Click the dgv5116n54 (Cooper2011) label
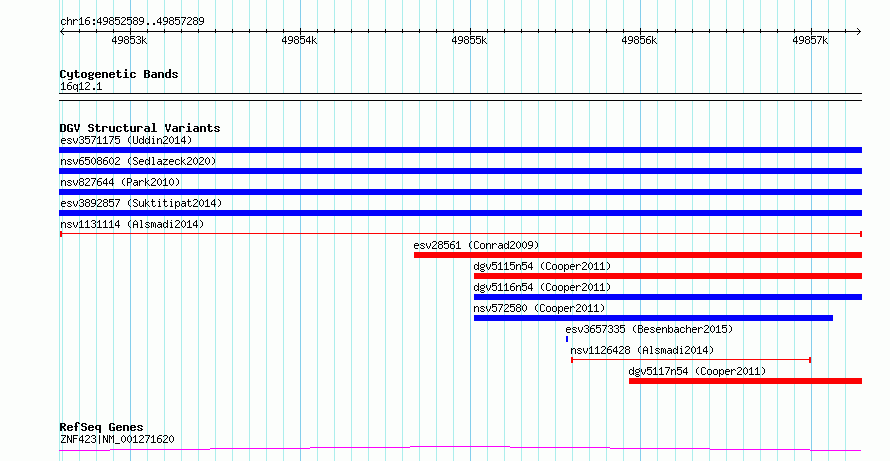The height and width of the screenshot is (461, 890). point(542,287)
